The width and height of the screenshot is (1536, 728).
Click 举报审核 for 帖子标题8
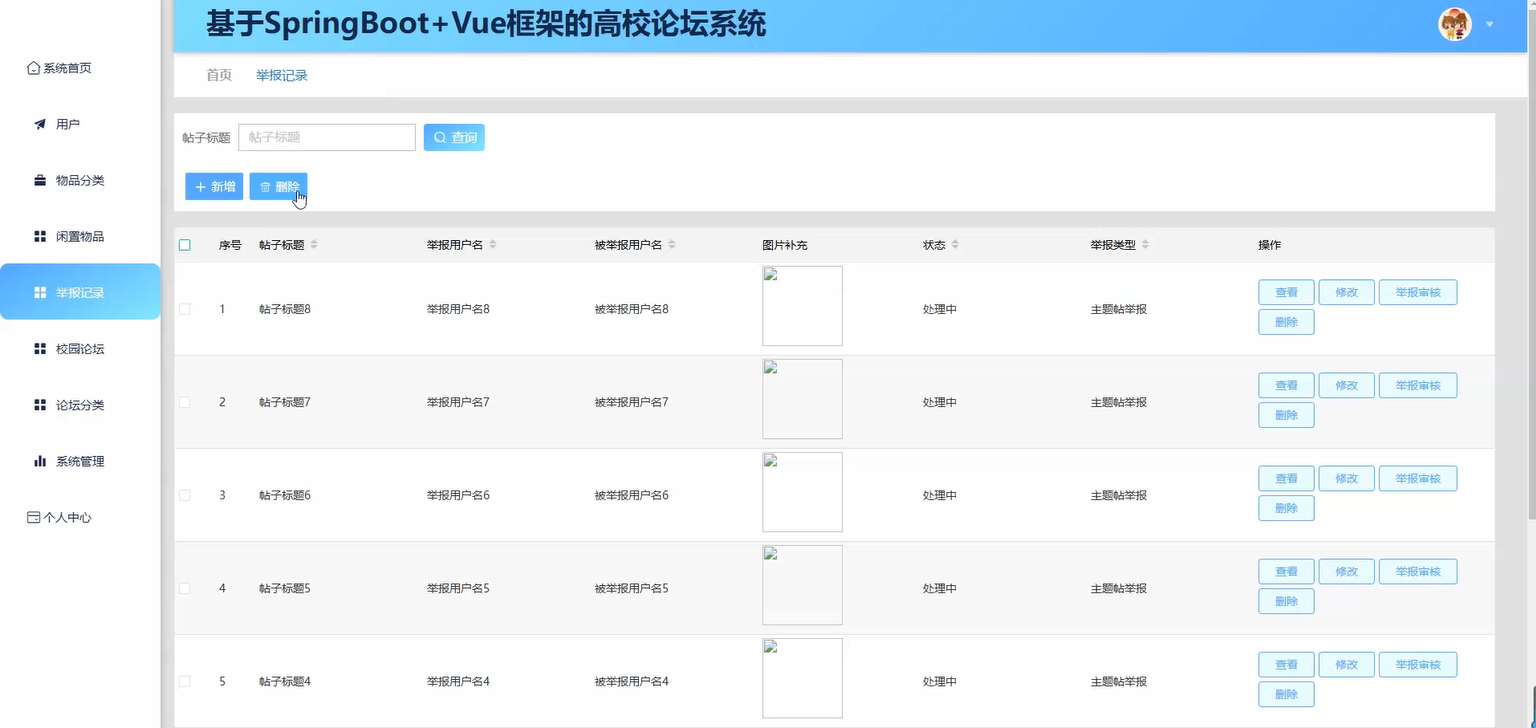click(1418, 292)
